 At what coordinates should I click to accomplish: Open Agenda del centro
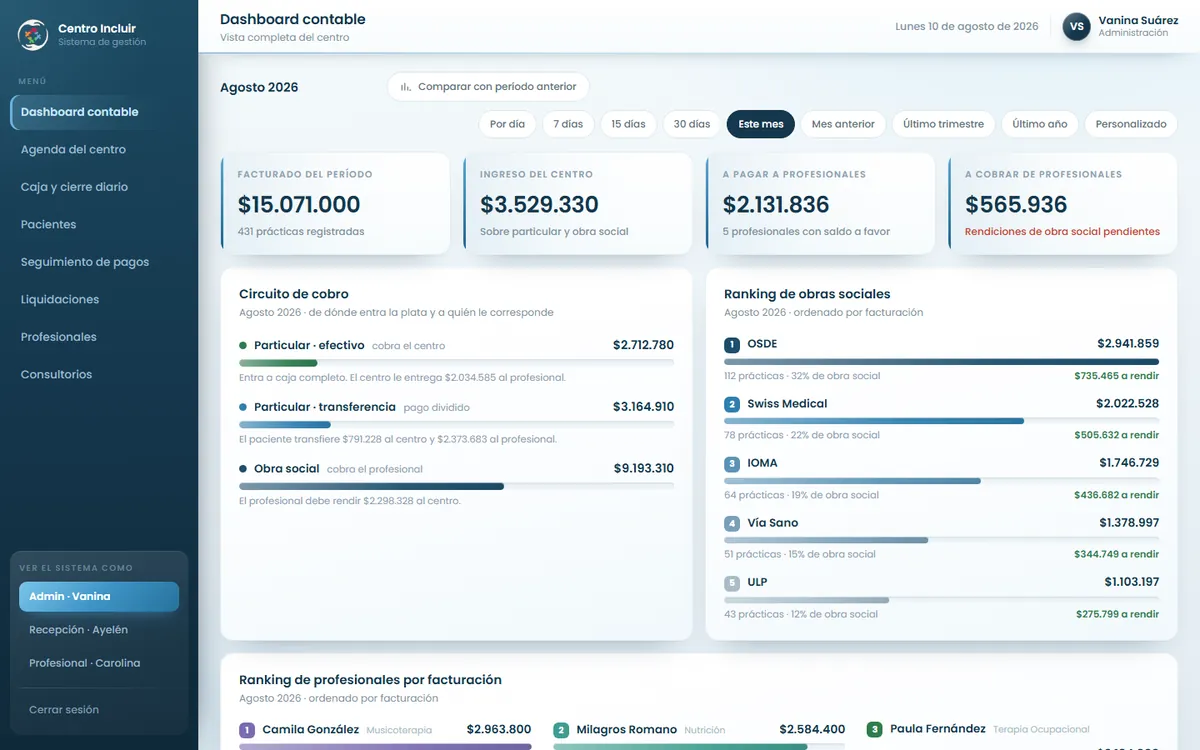(99, 150)
